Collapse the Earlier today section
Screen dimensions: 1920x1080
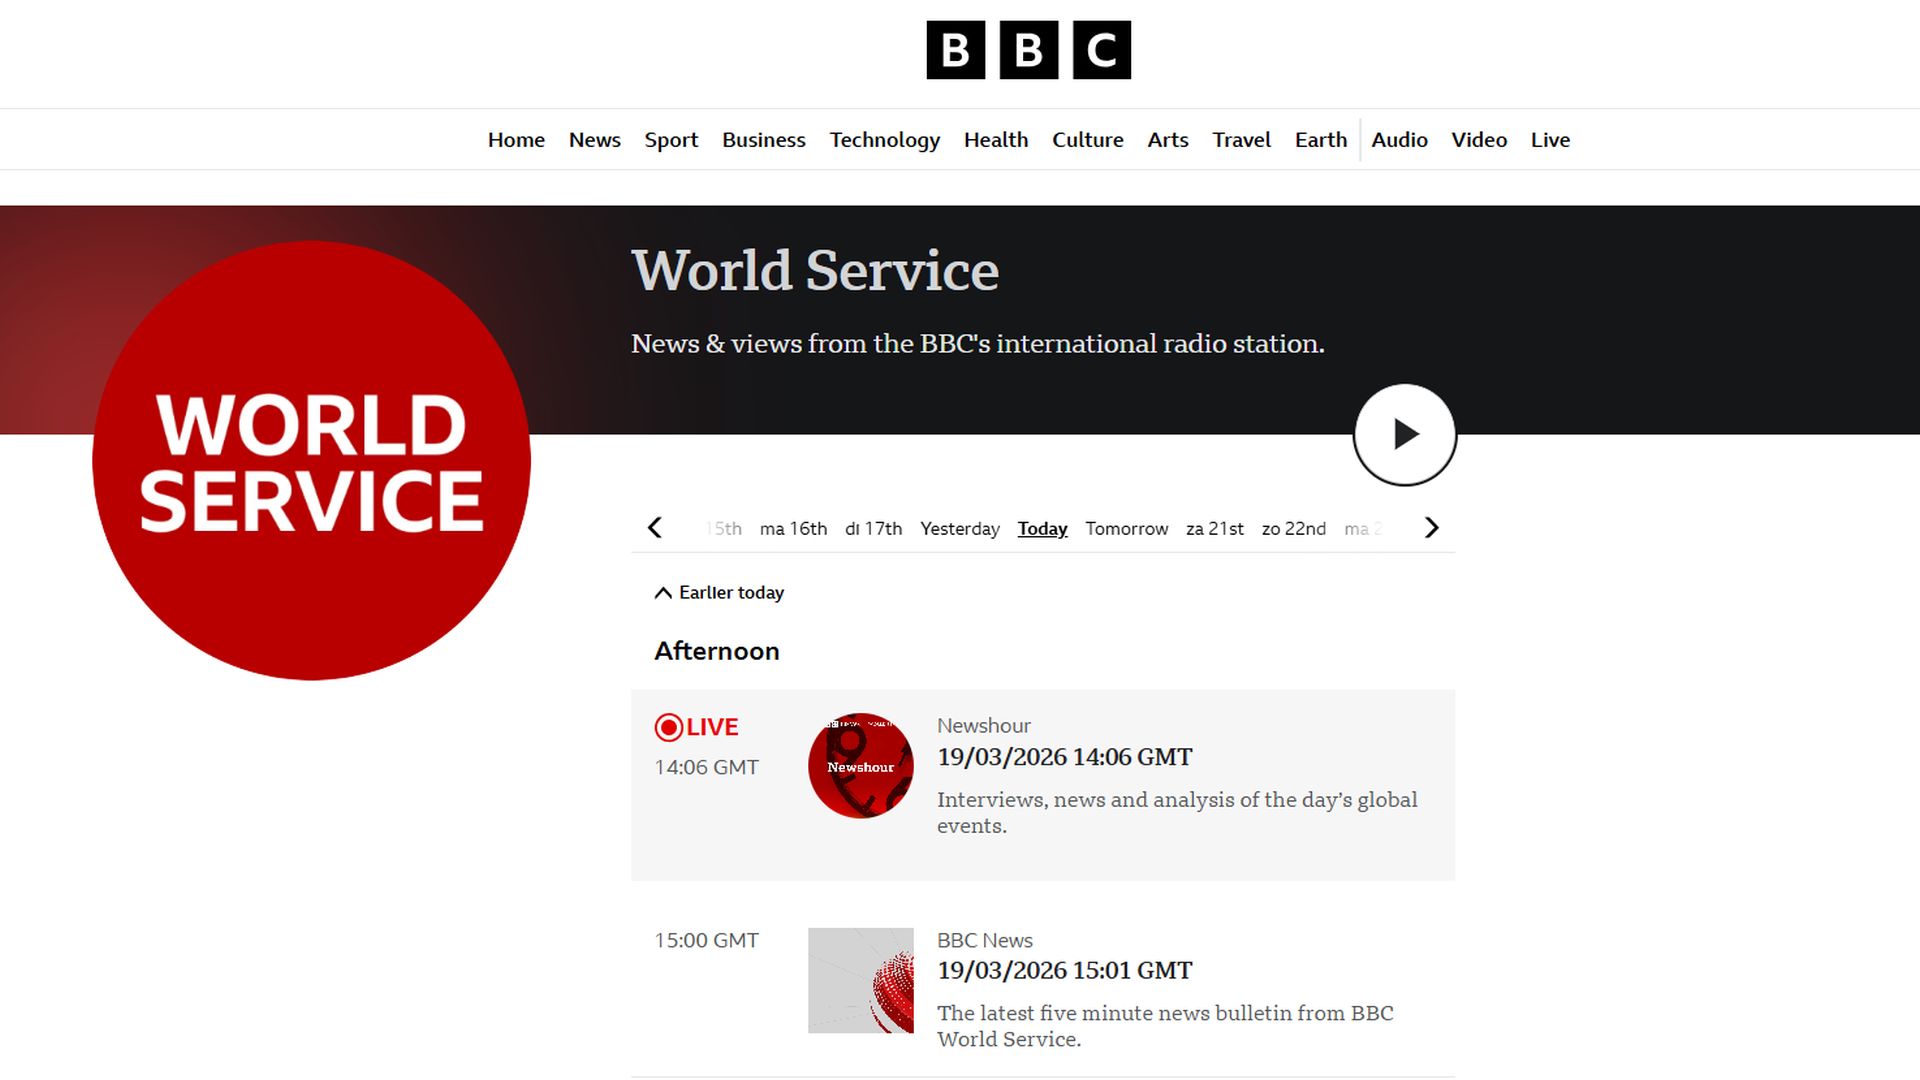tap(719, 593)
